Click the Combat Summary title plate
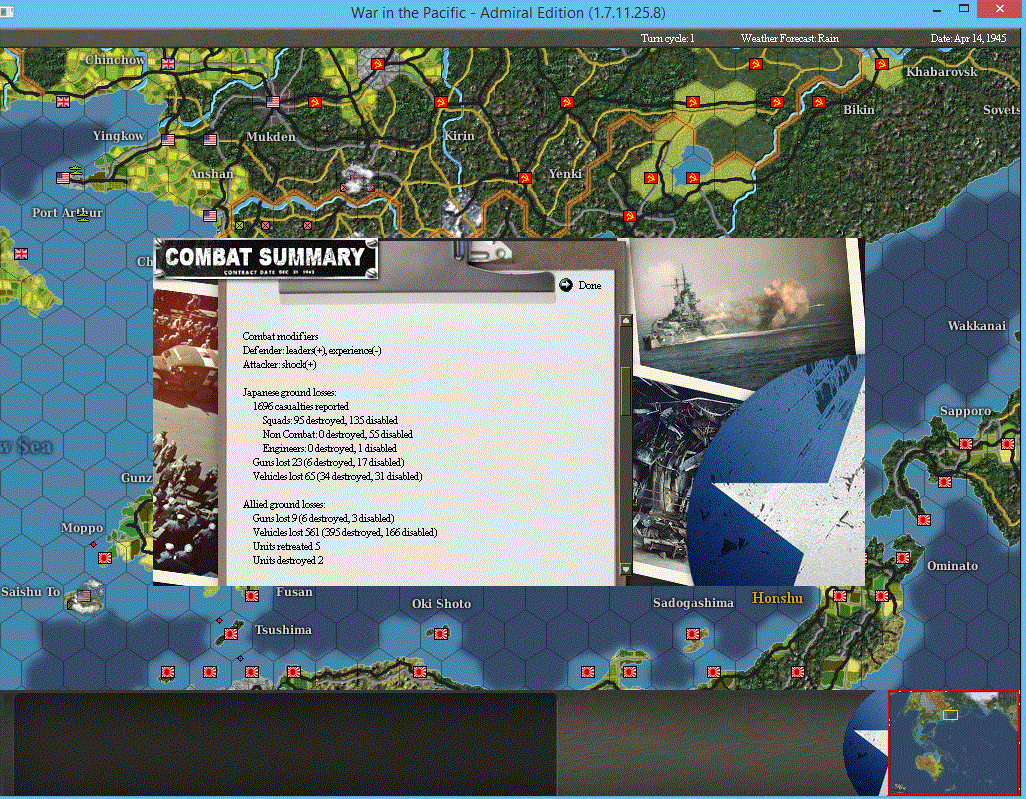 (266, 258)
